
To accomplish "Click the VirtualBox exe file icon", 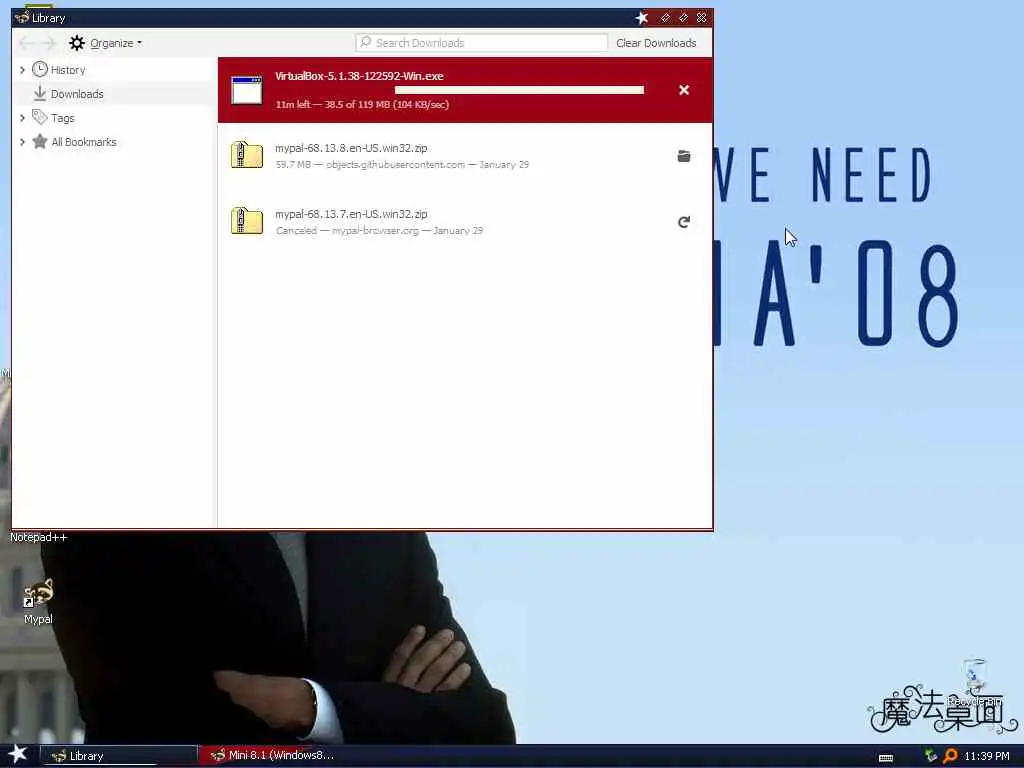I will (x=247, y=90).
